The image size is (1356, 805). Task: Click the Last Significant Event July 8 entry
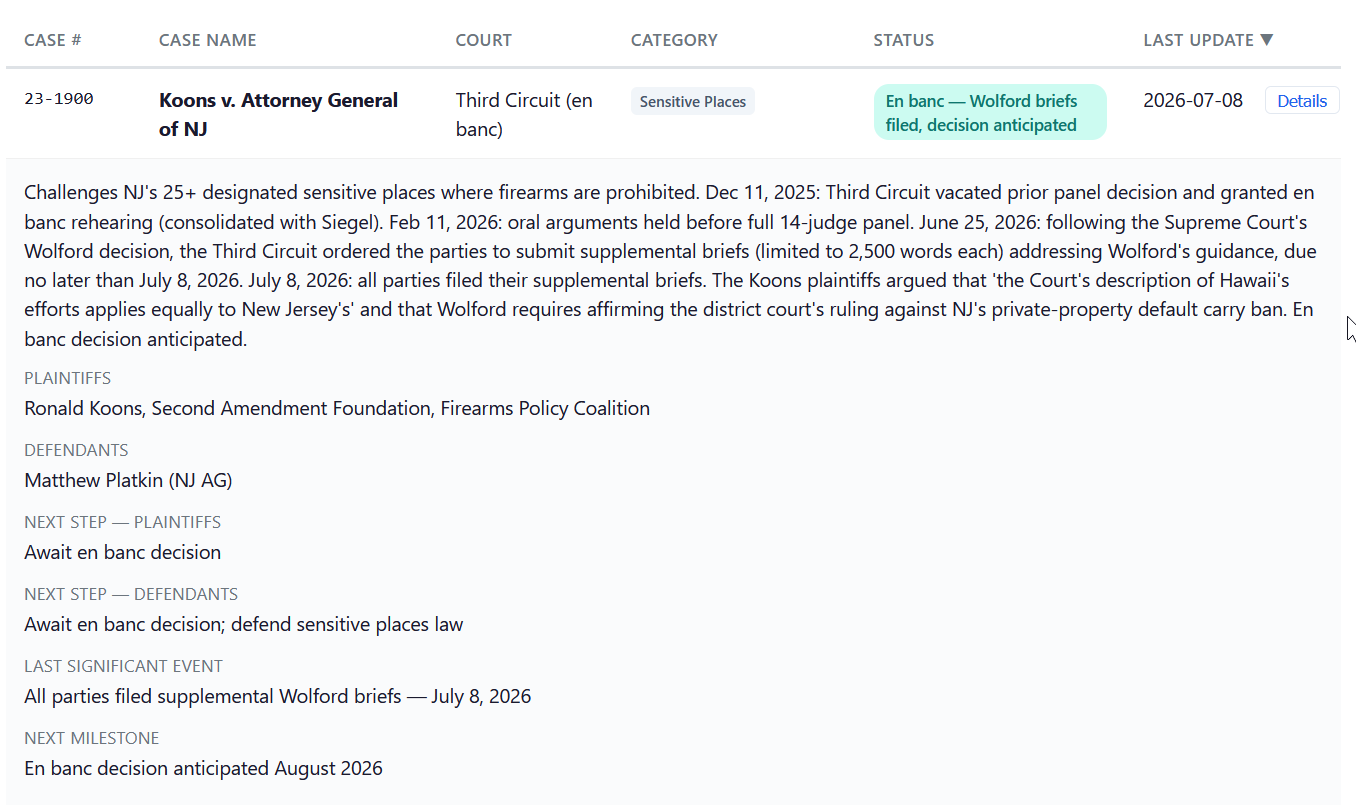(x=278, y=696)
